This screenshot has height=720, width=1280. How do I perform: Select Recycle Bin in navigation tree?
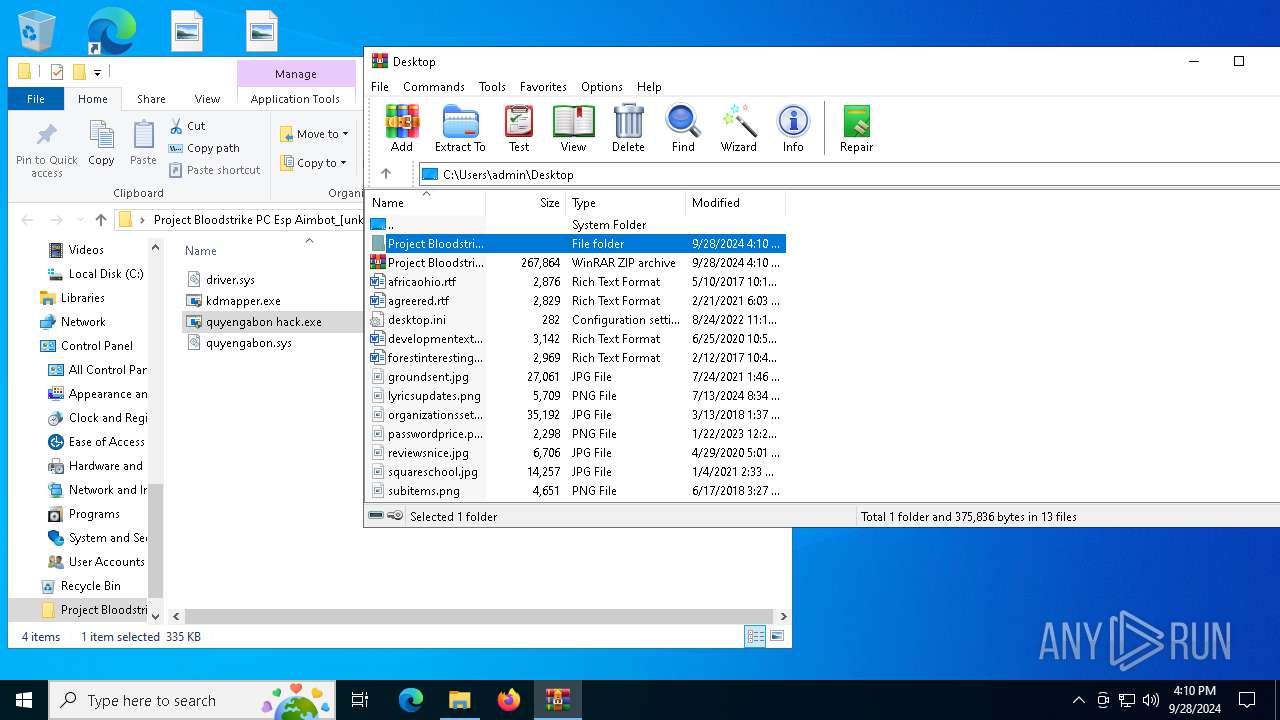click(x=90, y=586)
